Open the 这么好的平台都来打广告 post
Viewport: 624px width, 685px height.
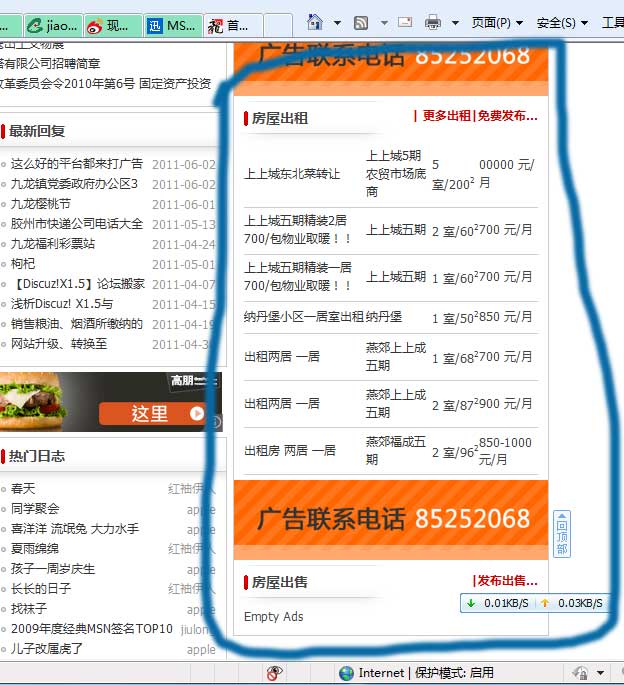(x=77, y=164)
